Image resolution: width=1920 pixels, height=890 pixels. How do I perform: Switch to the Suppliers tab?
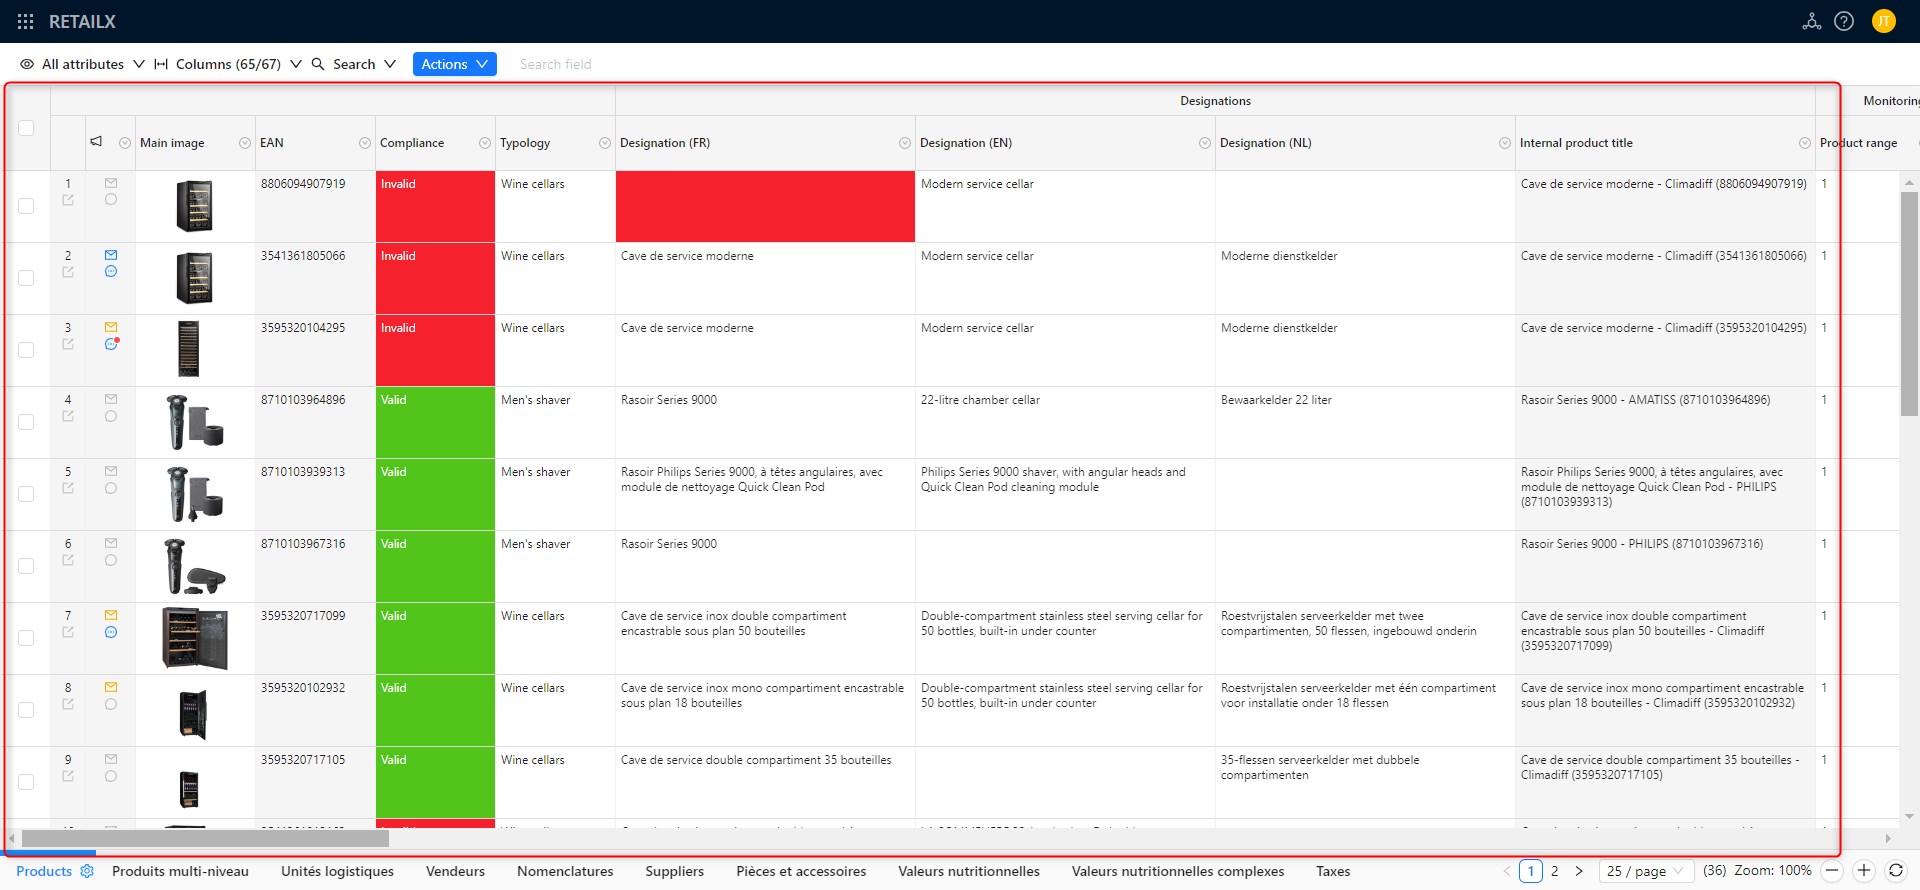(x=674, y=871)
